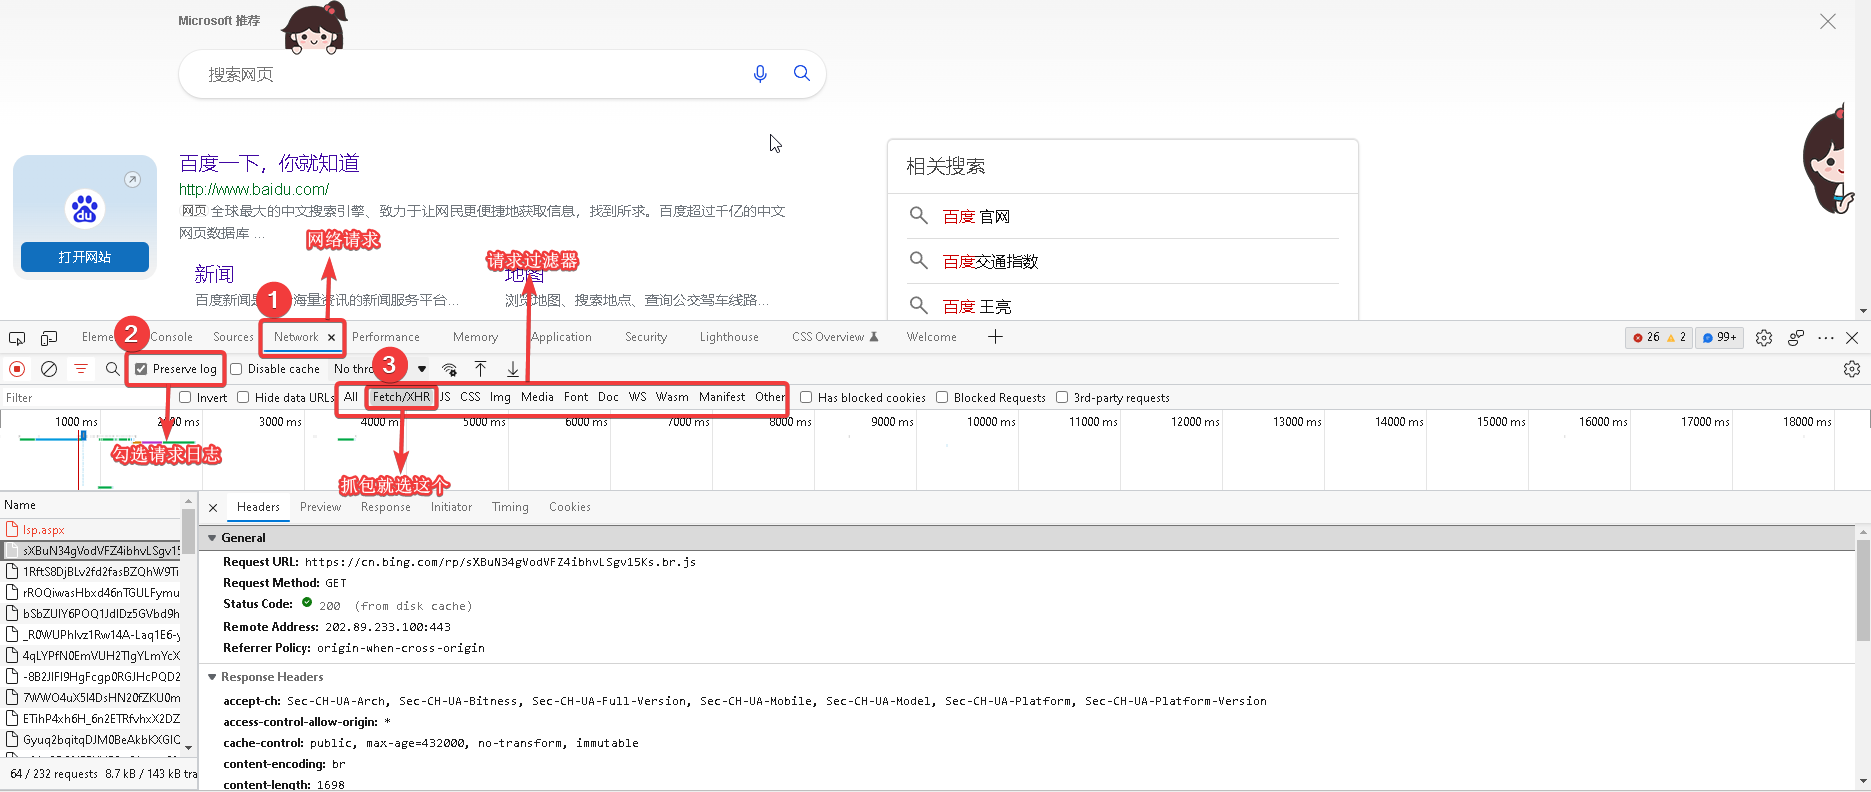This screenshot has height=792, width=1871.
Task: Open the Application tab
Action: [561, 337]
